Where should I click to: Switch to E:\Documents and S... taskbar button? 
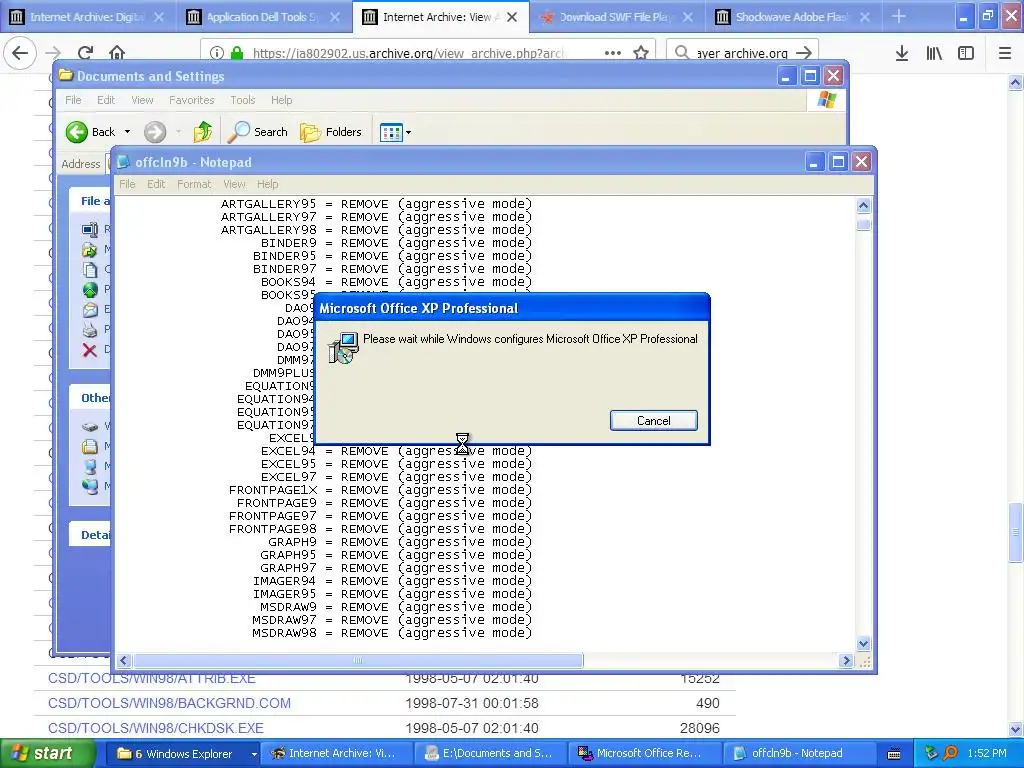(491, 754)
